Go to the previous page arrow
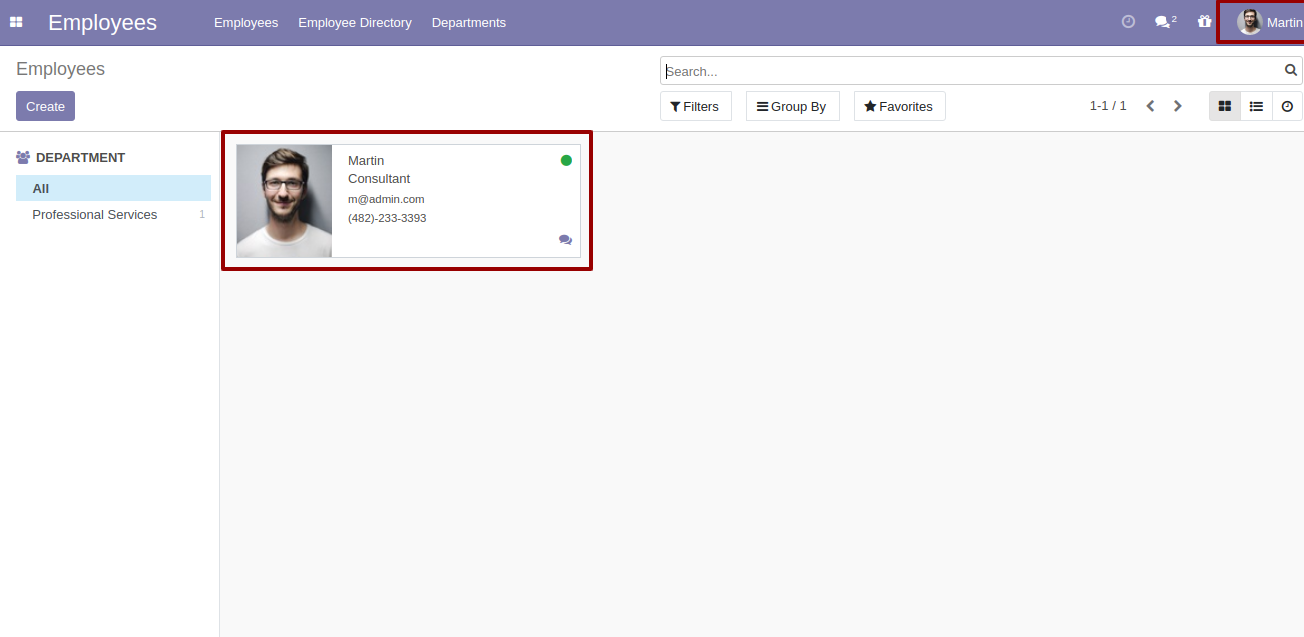 click(1150, 106)
